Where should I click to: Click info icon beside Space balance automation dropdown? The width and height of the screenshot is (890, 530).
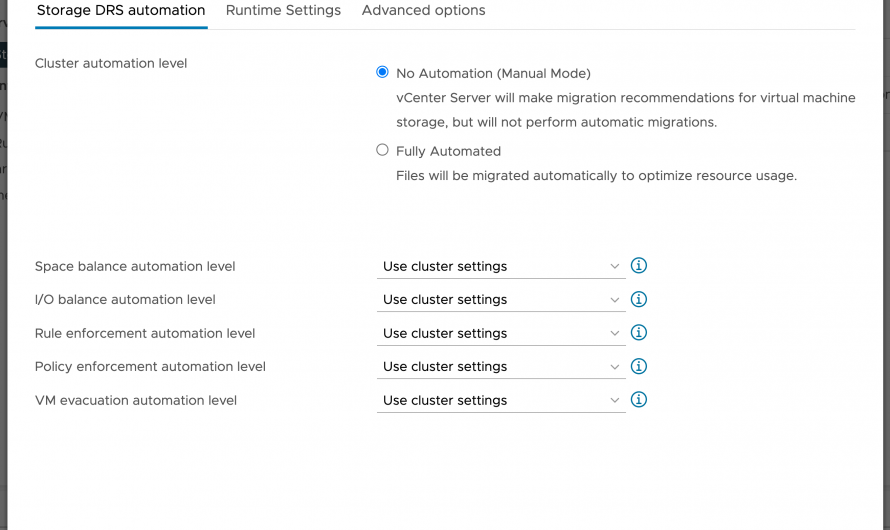point(640,266)
